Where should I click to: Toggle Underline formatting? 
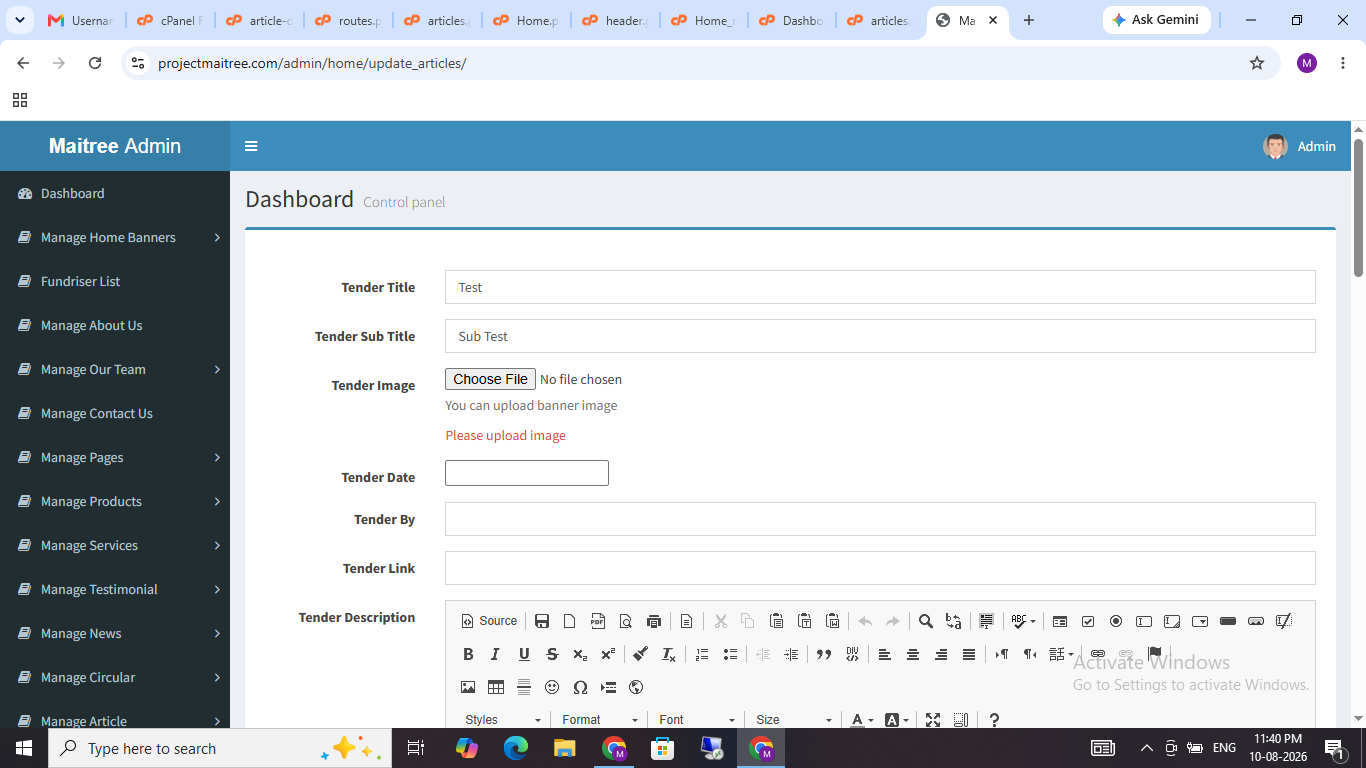coord(524,654)
